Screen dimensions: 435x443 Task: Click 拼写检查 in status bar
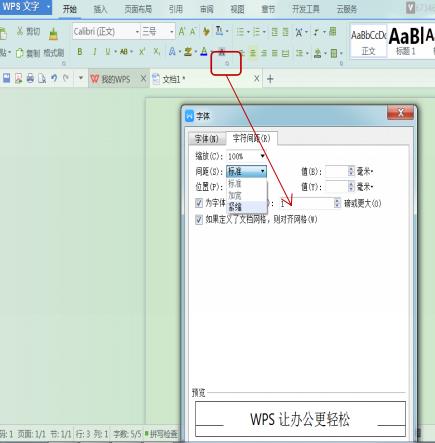pyautogui.click(x=161, y=434)
